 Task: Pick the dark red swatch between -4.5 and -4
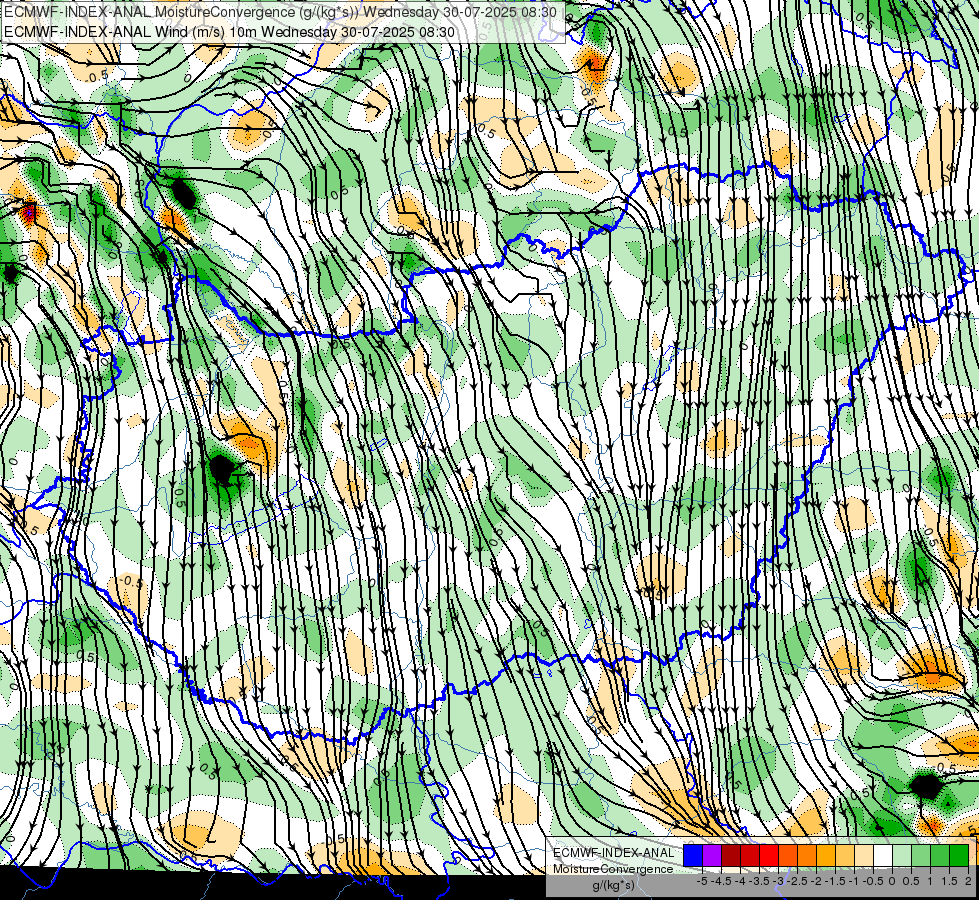tap(731, 856)
